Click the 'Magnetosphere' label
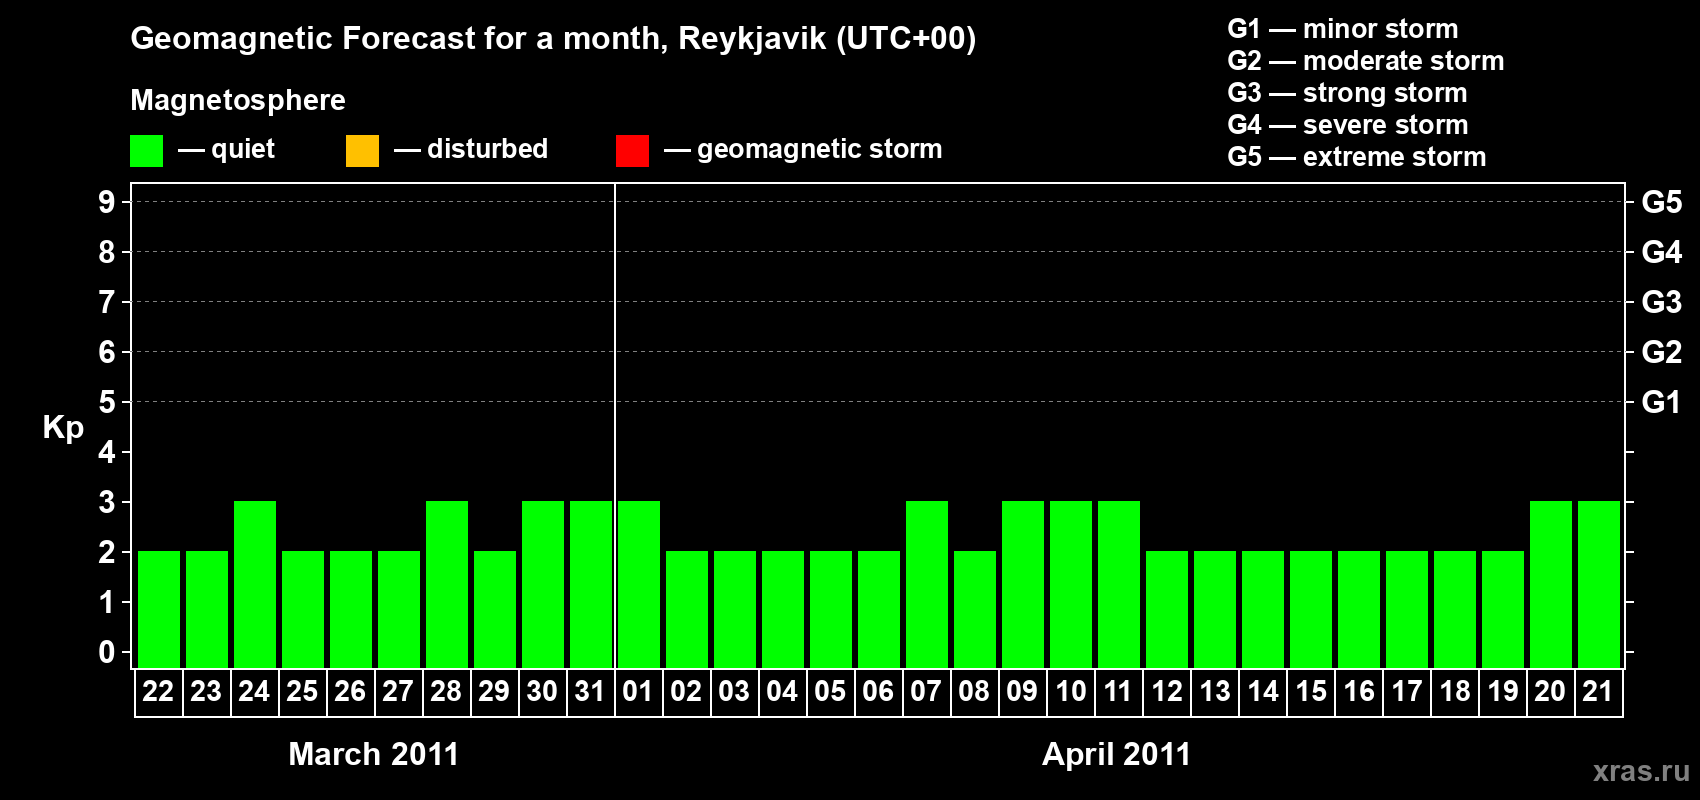The height and width of the screenshot is (800, 1700). pos(238,100)
